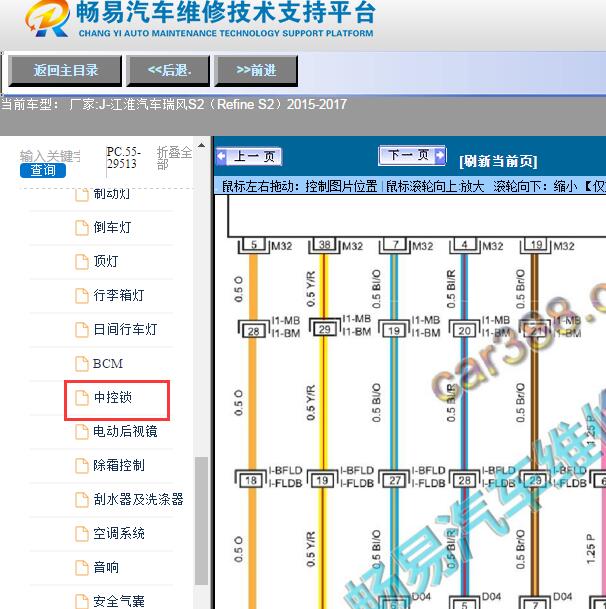Click the current vehicle model text line
Viewport: 606px width, 609px height.
pyautogui.click(x=174, y=104)
